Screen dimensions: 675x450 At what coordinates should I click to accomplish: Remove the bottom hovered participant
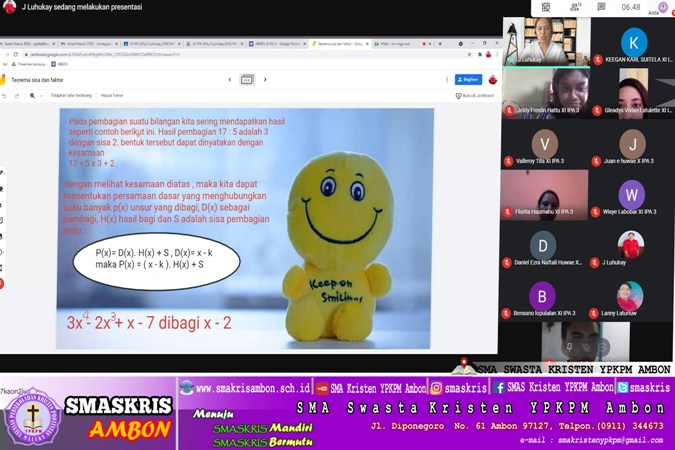pos(602,347)
